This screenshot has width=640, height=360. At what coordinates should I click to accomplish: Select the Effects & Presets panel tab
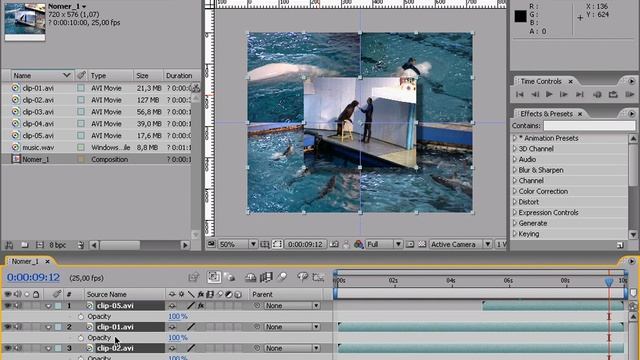(547, 114)
